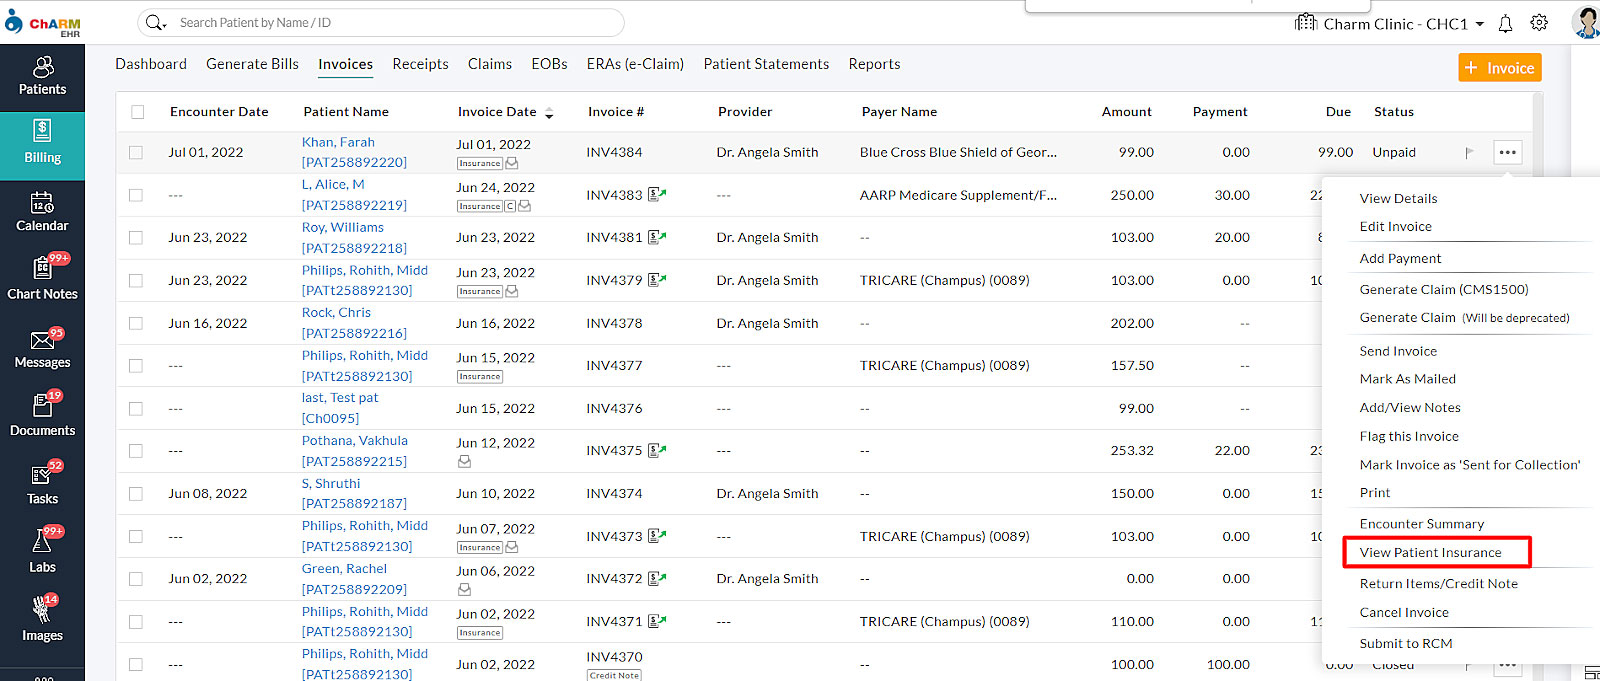Image resolution: width=1600 pixels, height=681 pixels.
Task: Open the user profile avatar
Action: [x=1585, y=22]
